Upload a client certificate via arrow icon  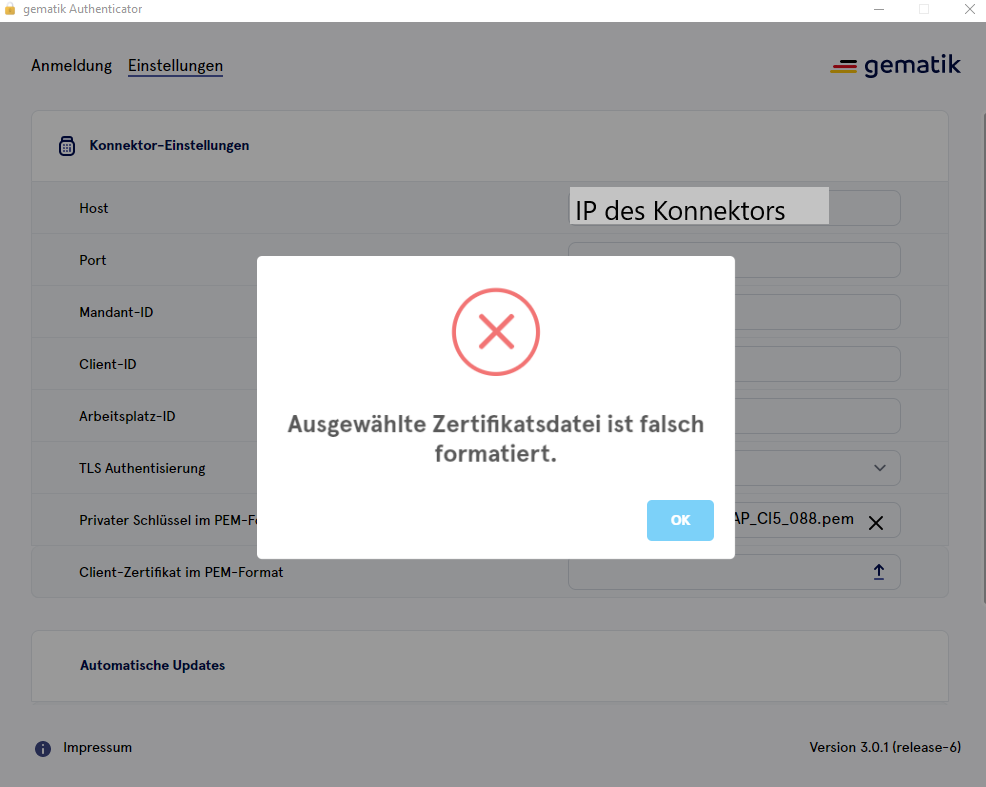879,572
